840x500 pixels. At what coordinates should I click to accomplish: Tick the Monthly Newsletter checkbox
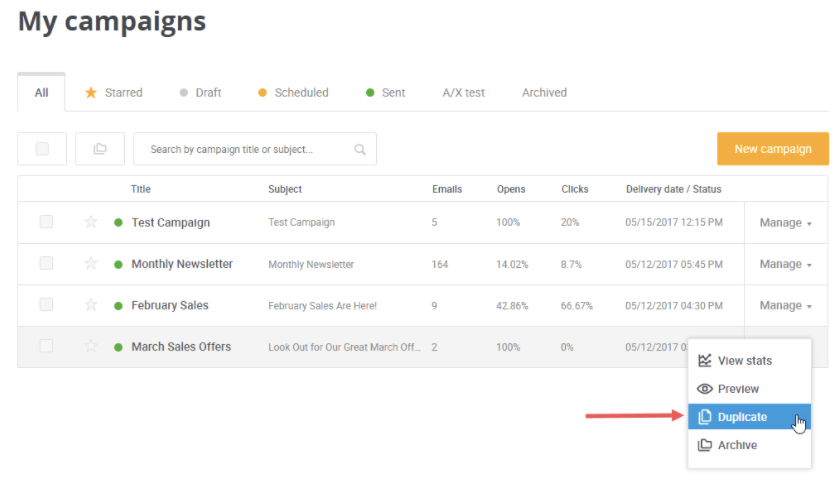(x=46, y=263)
